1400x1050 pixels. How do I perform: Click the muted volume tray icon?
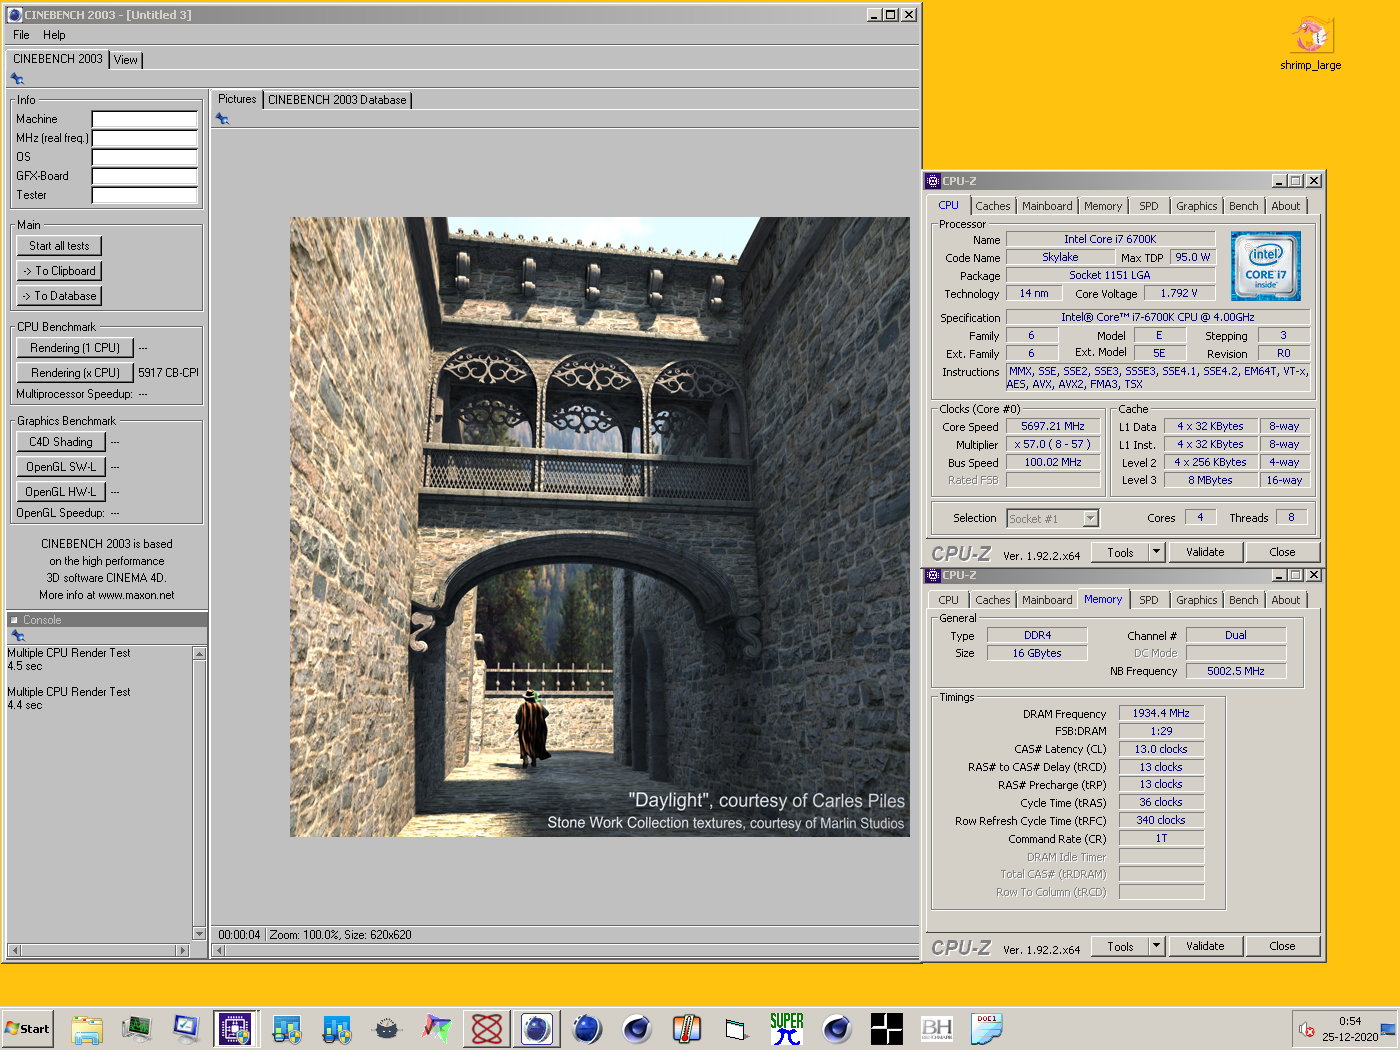click(1306, 1029)
